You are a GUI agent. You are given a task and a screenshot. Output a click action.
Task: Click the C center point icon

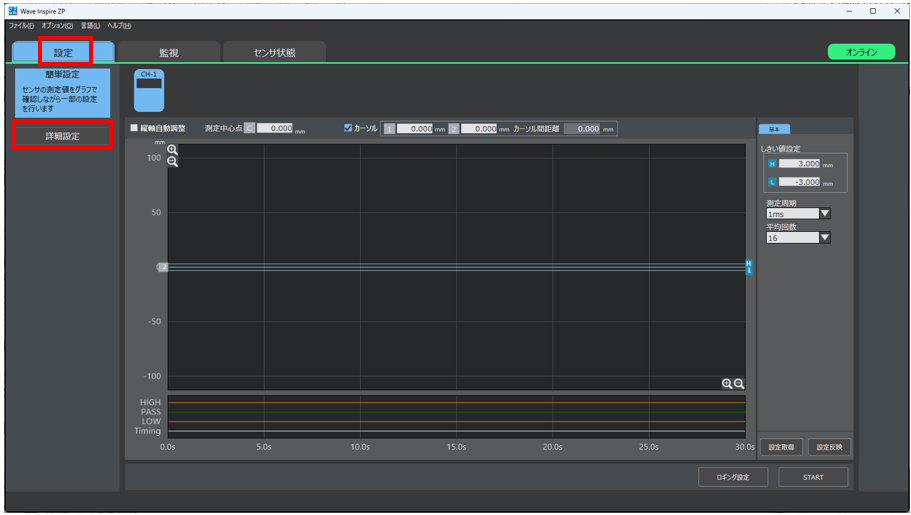click(x=249, y=128)
